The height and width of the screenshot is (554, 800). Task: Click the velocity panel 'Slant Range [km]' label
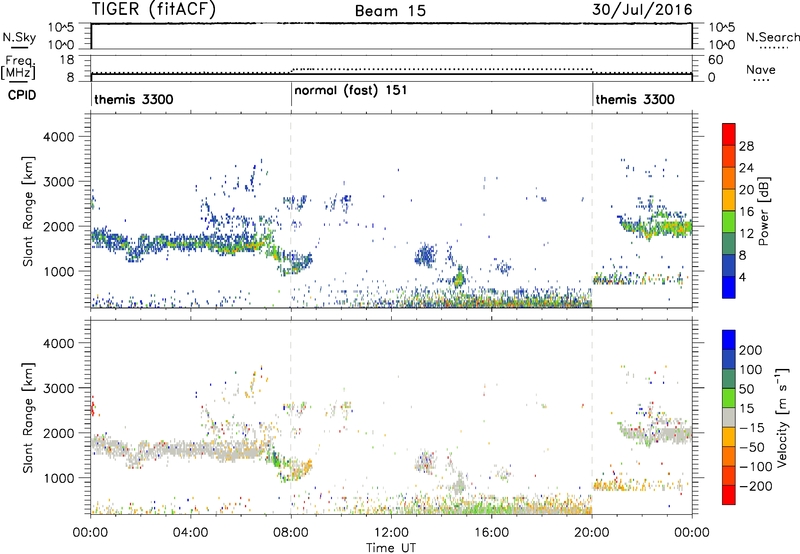pyautogui.click(x=28, y=418)
